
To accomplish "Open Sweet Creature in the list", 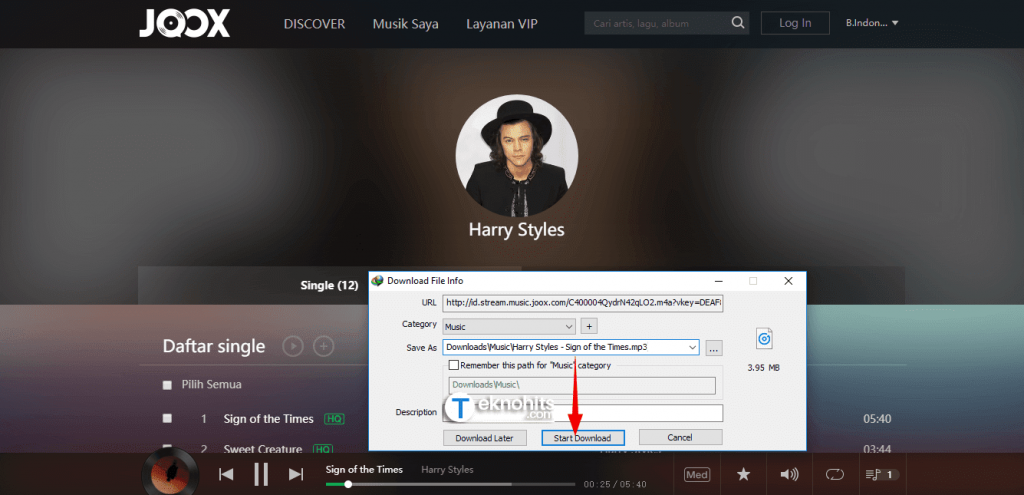I will coord(263,449).
